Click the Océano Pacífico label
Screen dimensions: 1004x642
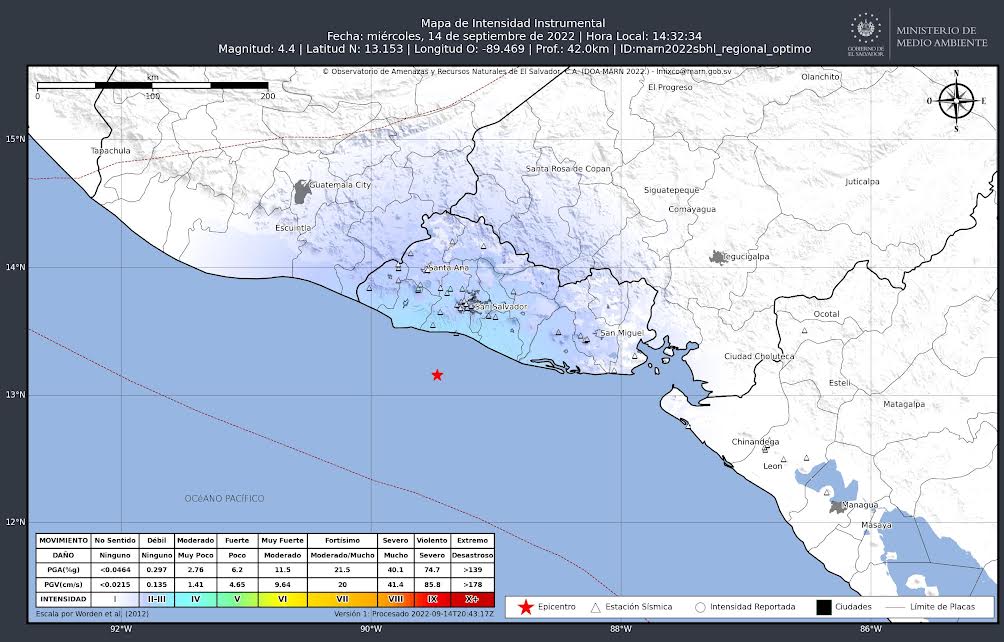[224, 498]
